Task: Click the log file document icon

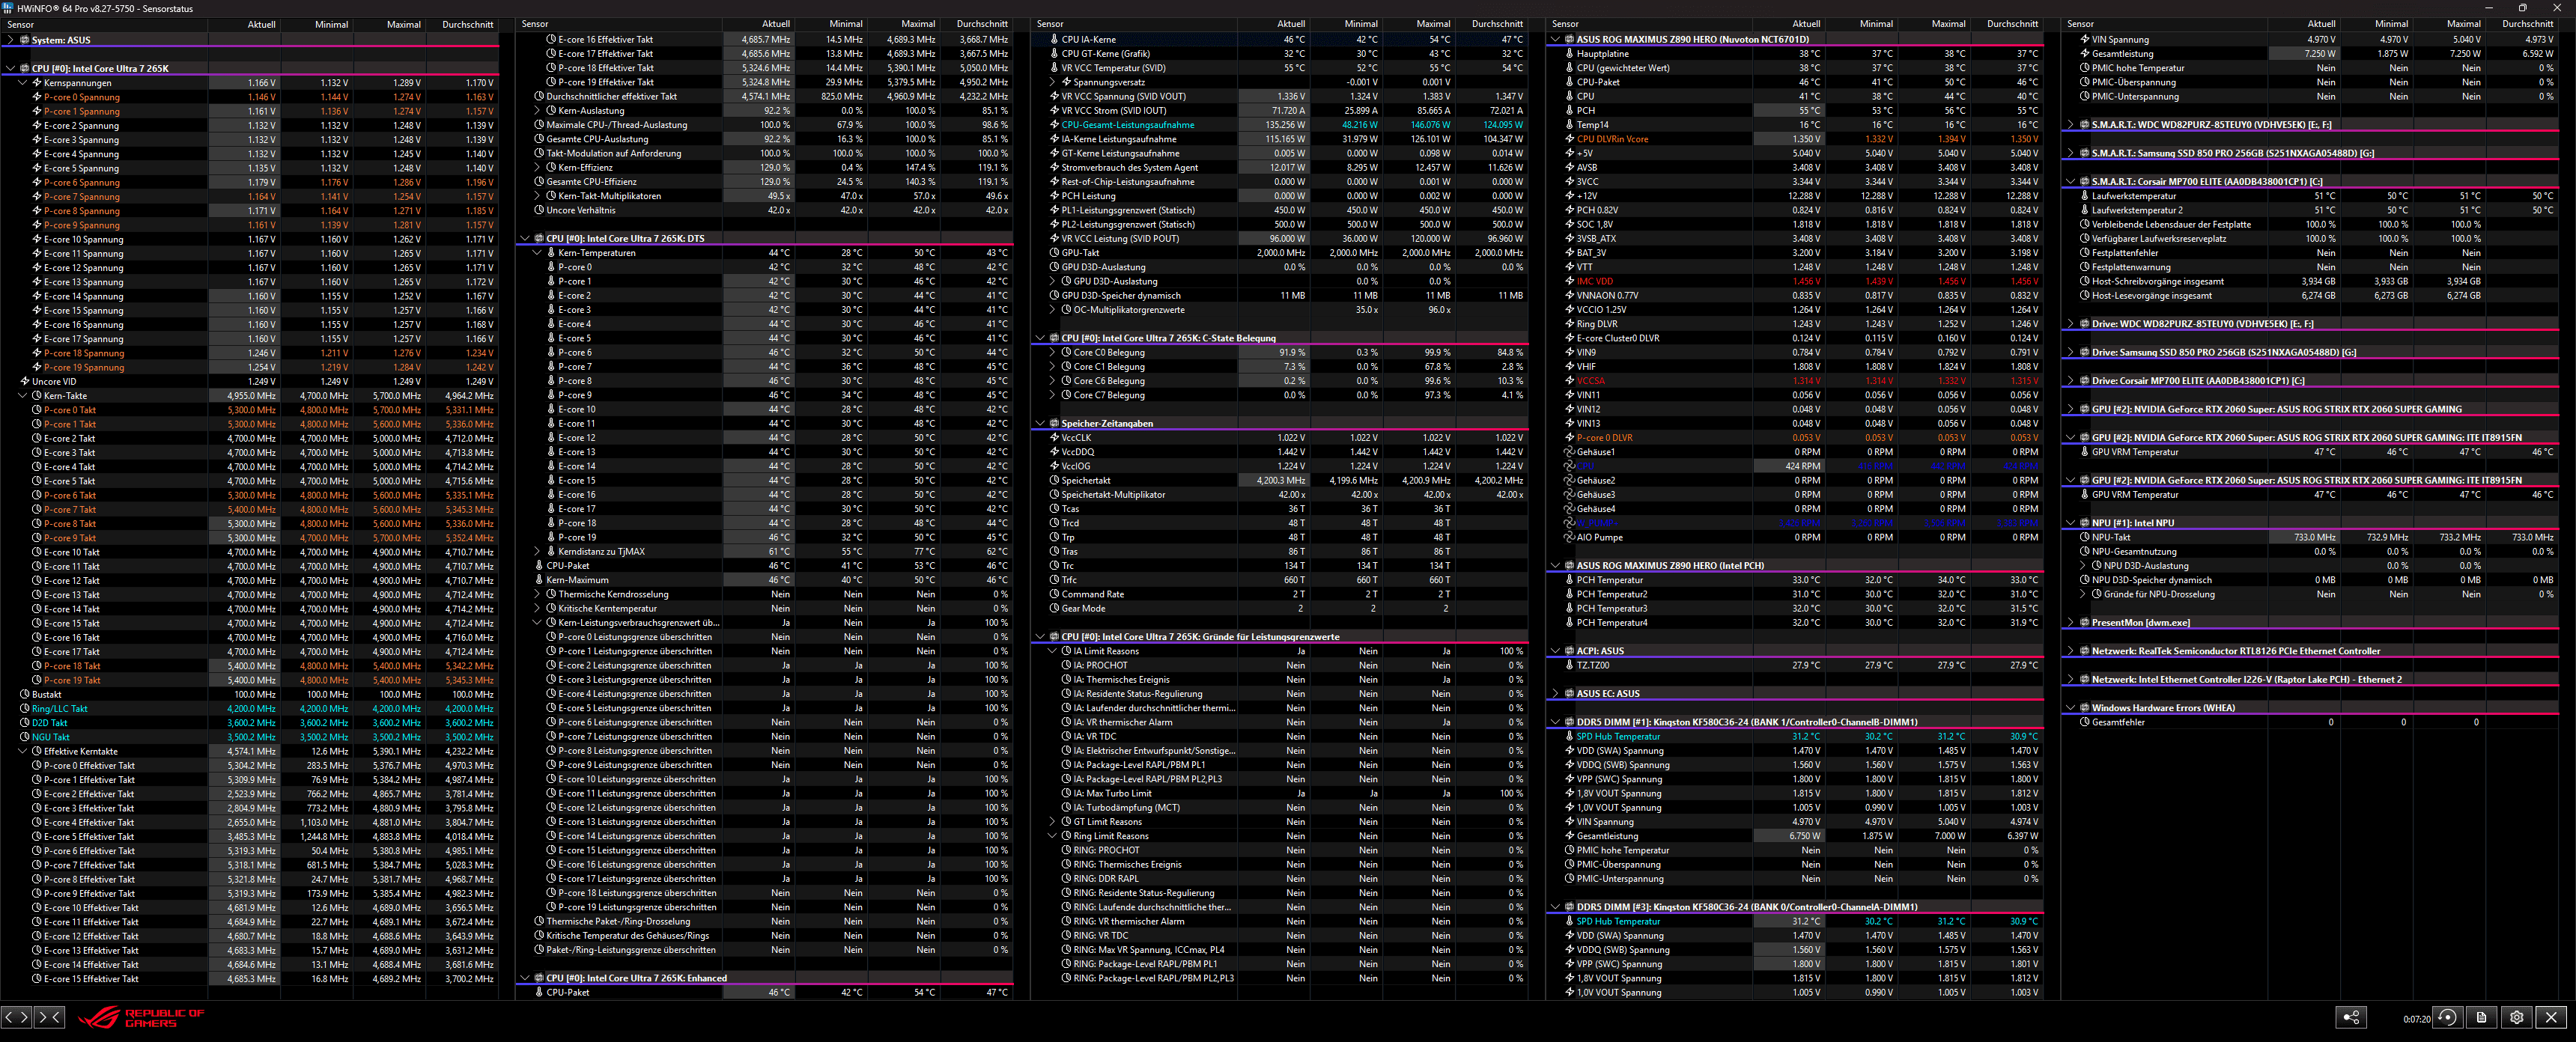Action: 2482,1017
